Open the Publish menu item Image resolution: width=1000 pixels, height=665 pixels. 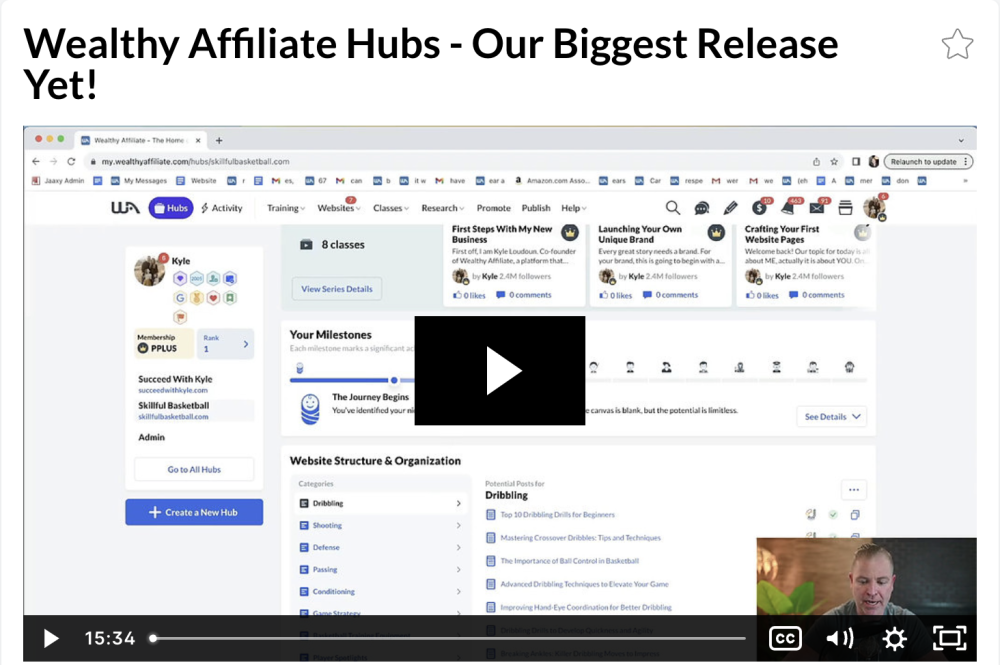pos(536,208)
